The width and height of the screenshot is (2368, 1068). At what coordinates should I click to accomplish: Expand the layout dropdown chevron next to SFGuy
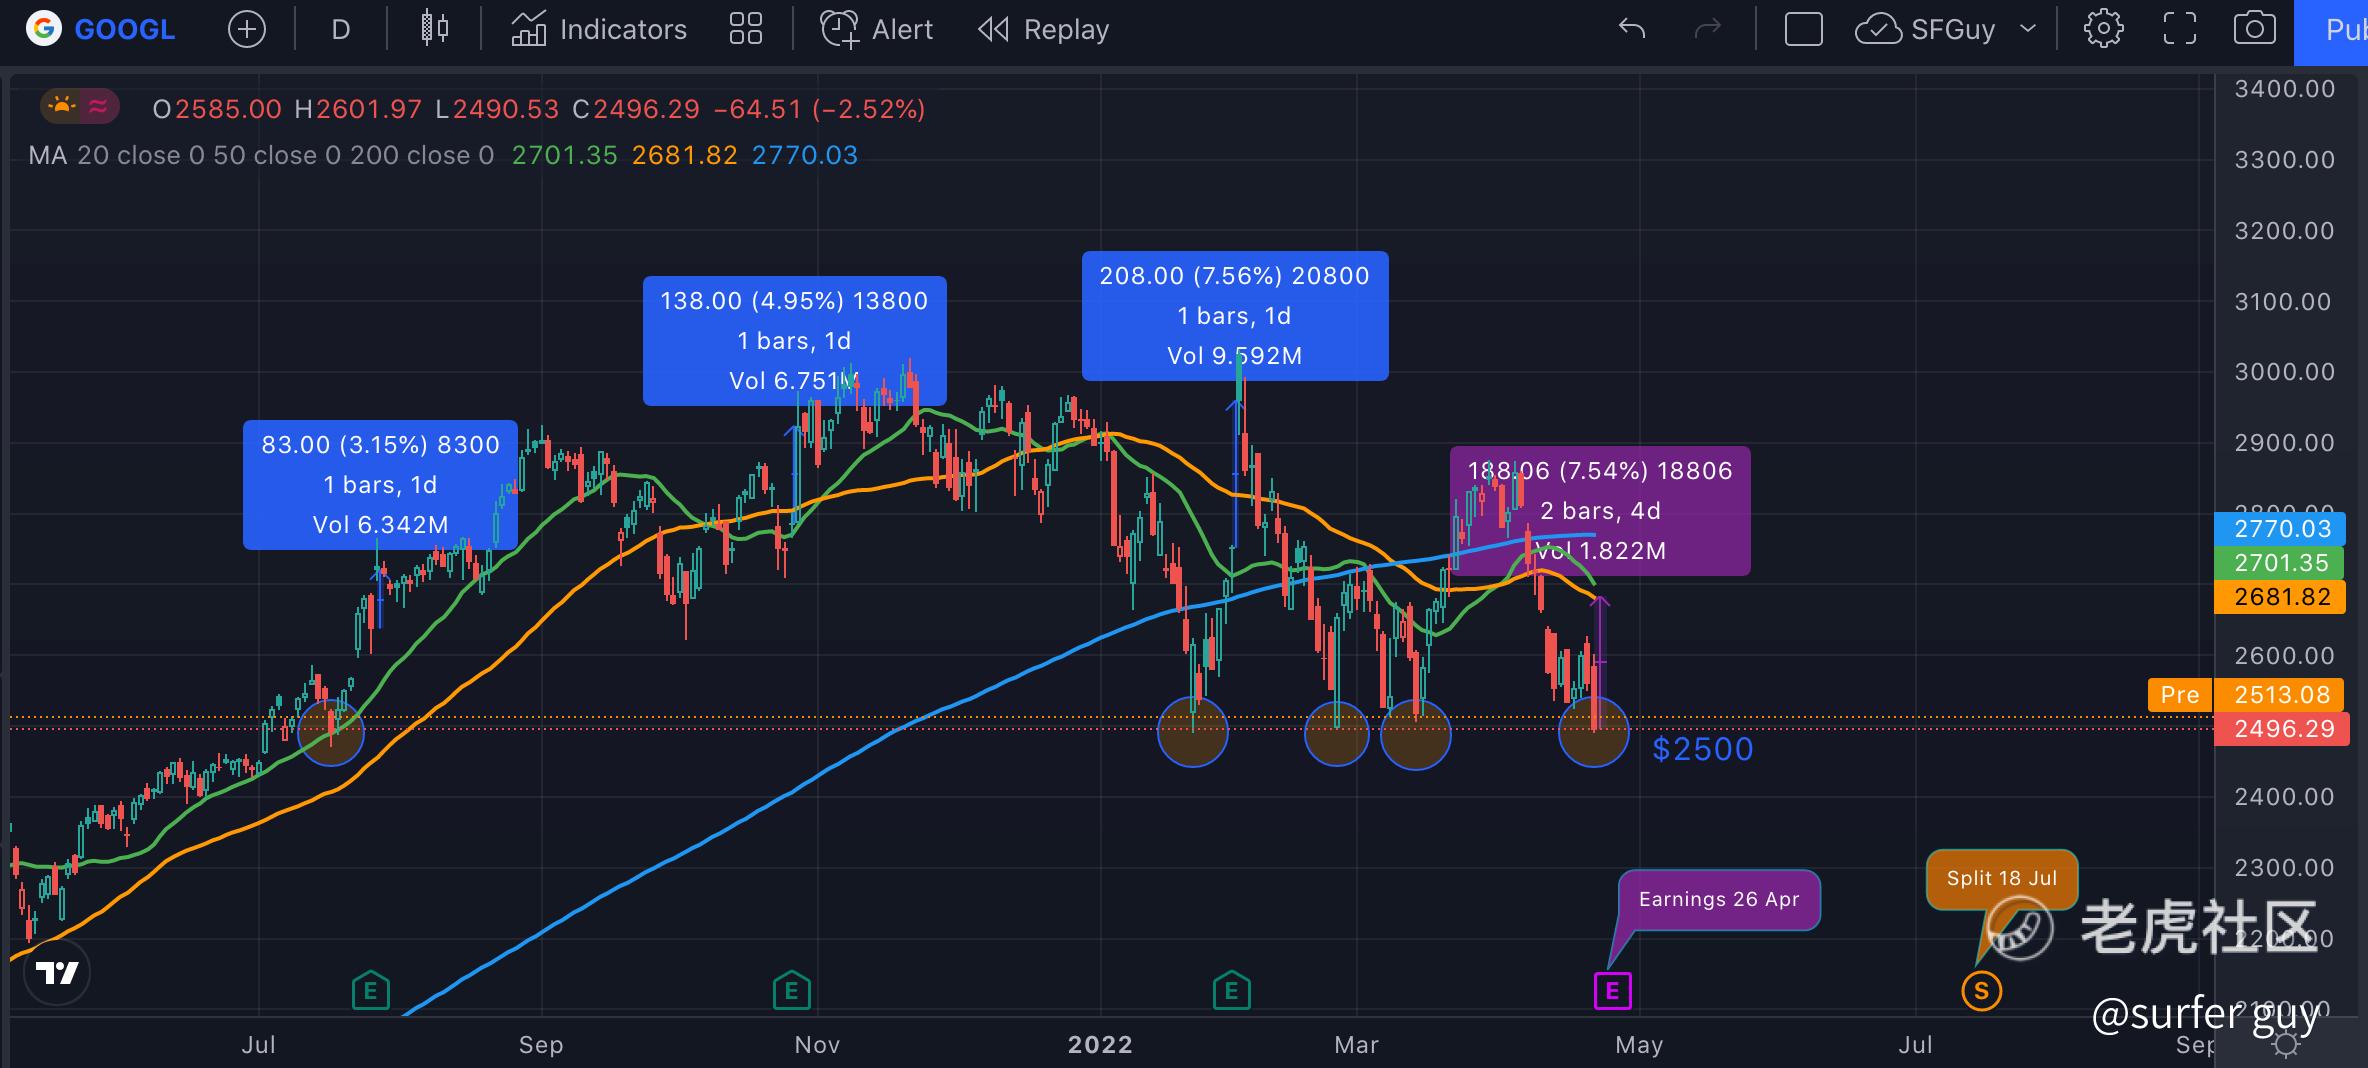2028,29
